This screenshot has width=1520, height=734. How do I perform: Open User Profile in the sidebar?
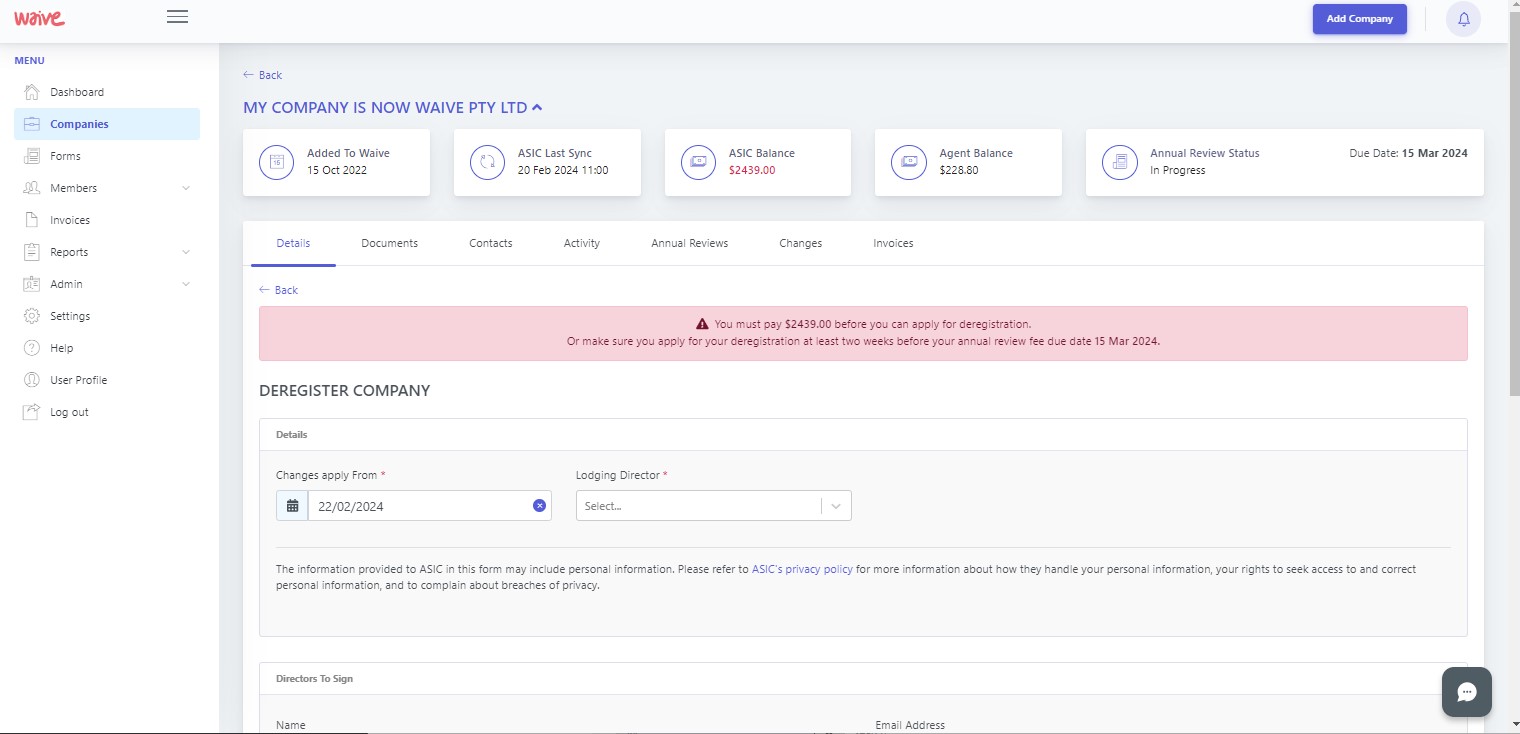pyautogui.click(x=107, y=380)
